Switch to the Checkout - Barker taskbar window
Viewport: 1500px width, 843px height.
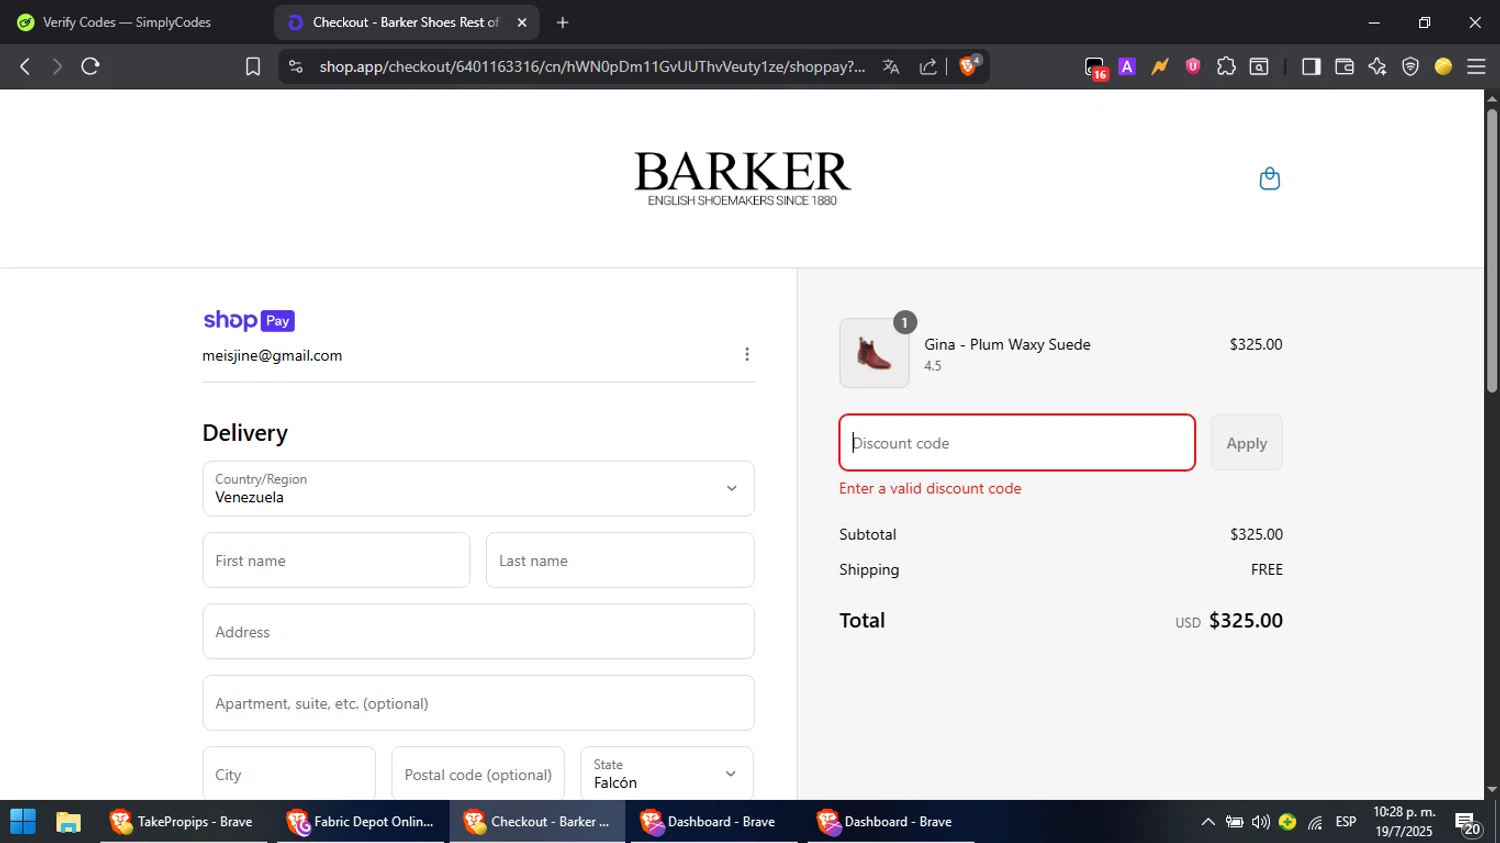(x=537, y=822)
